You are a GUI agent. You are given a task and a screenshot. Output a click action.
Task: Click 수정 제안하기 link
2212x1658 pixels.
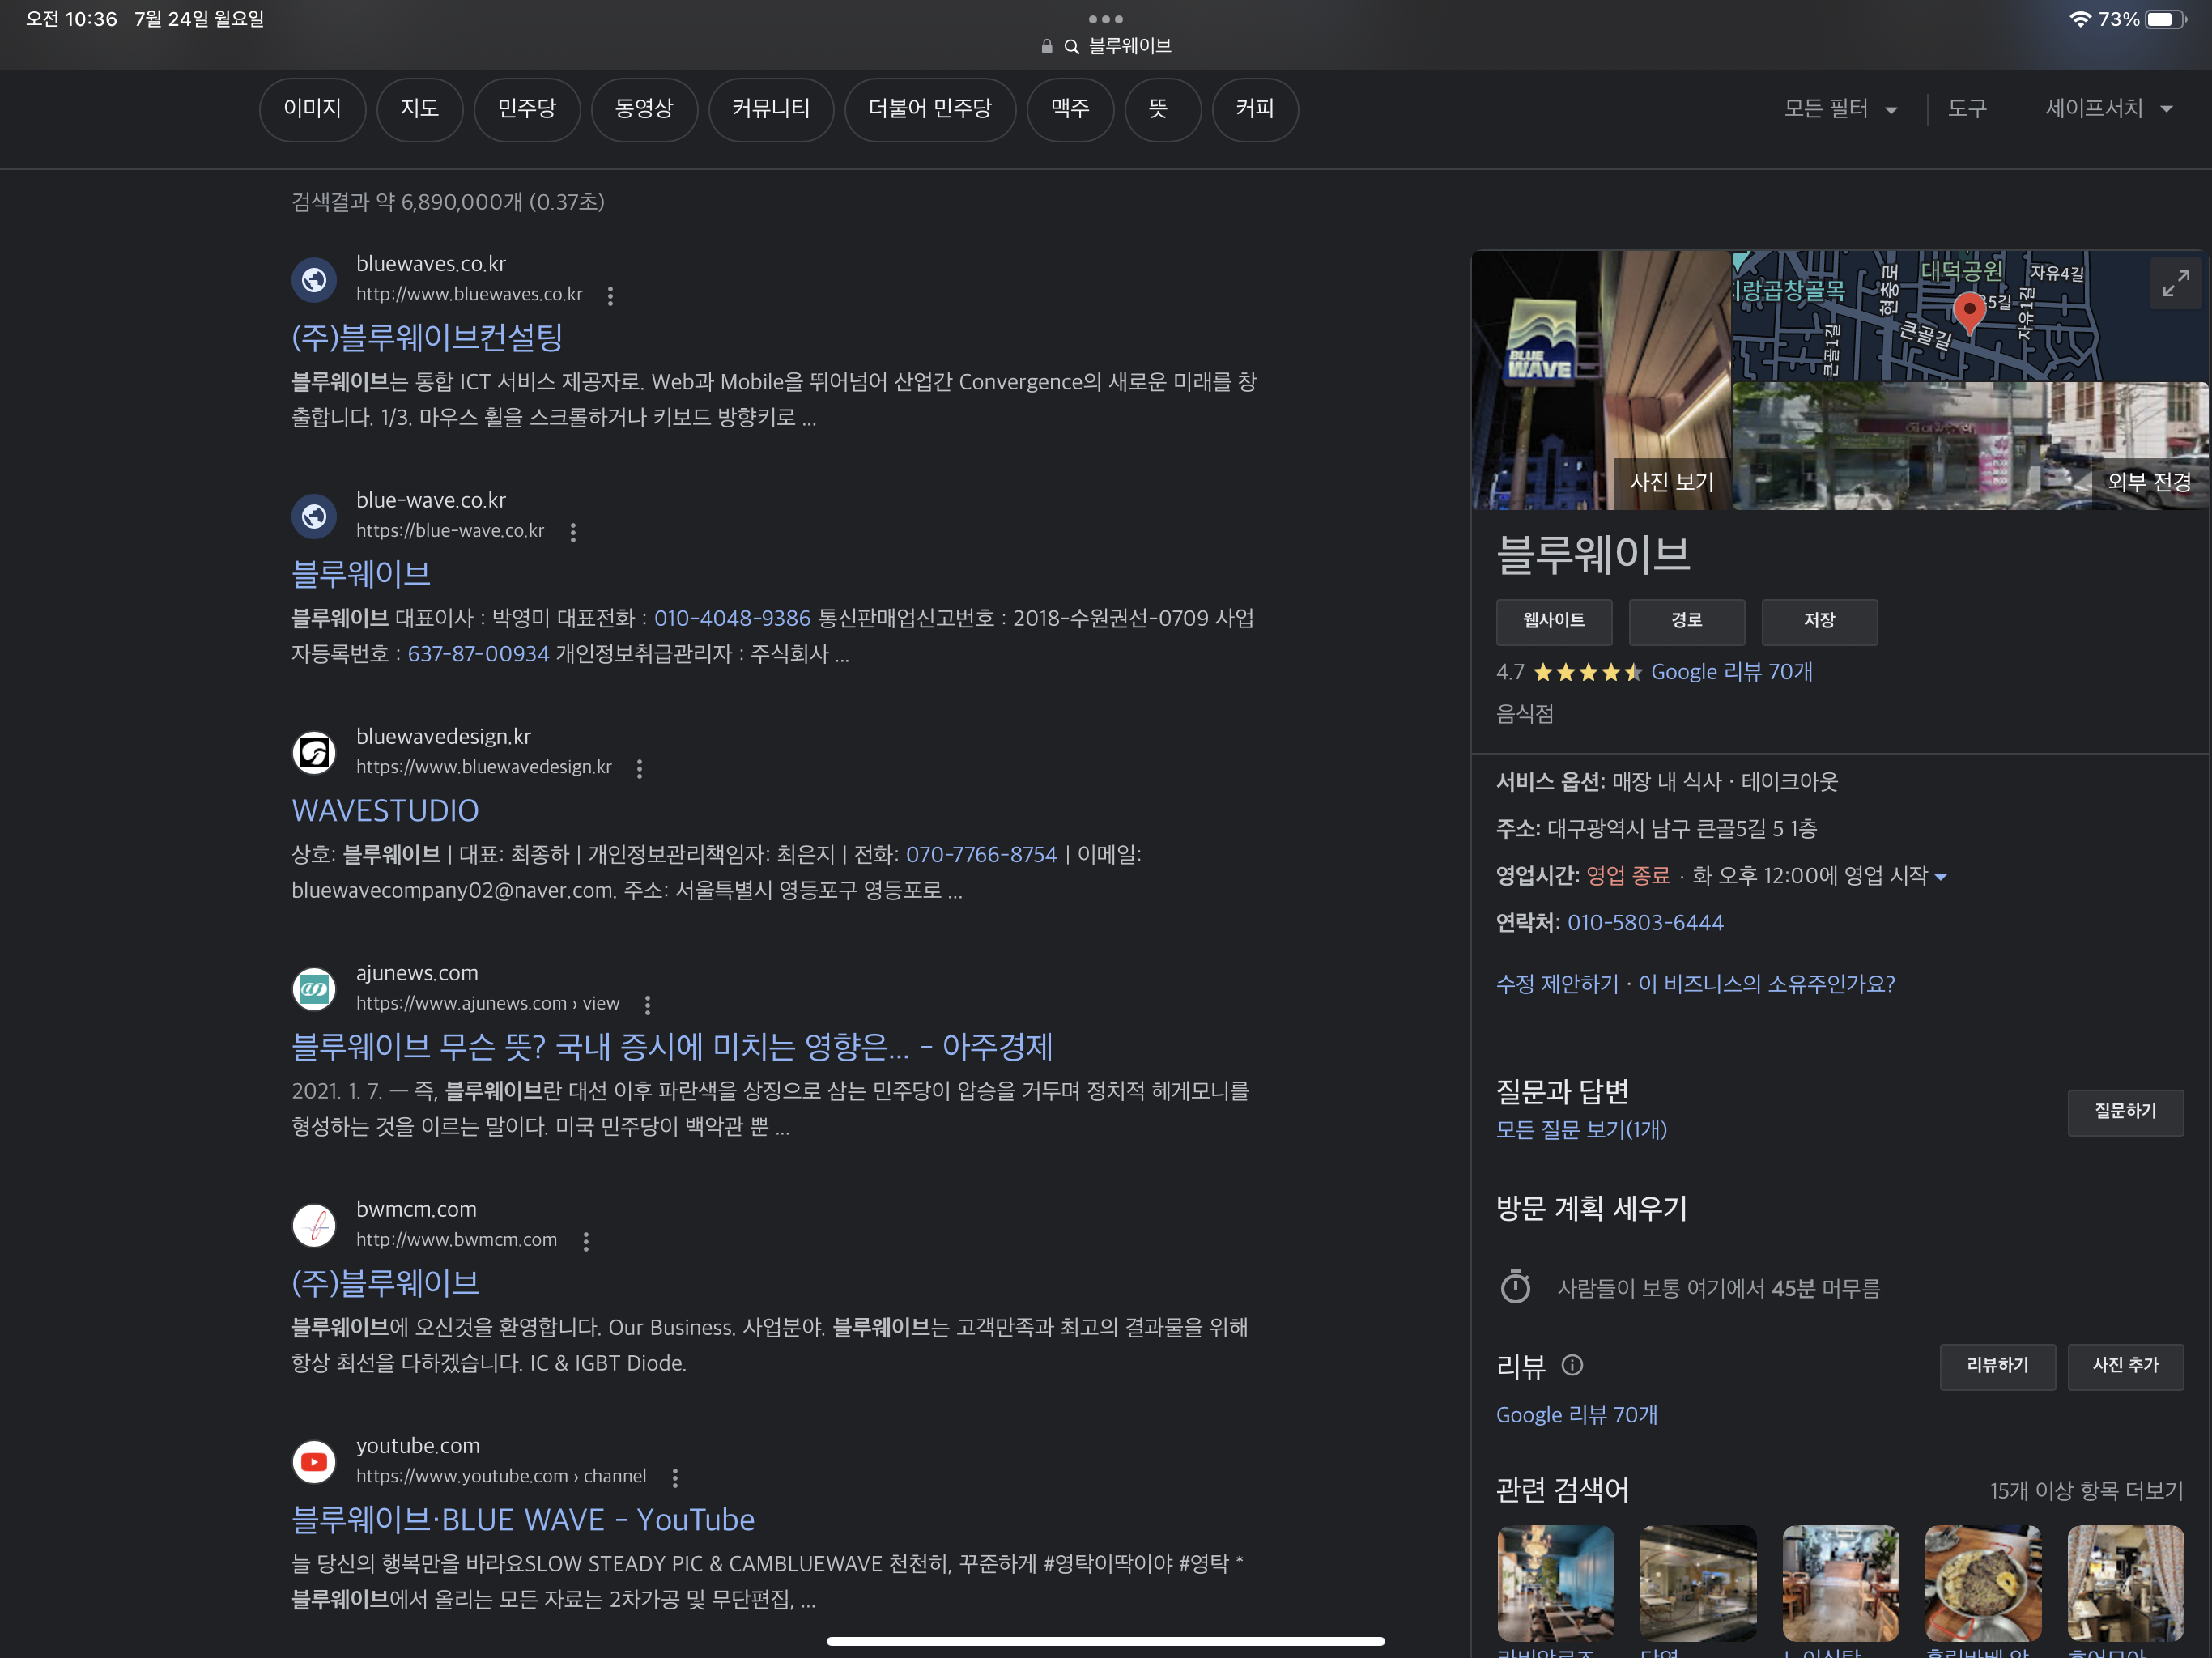(x=1557, y=984)
